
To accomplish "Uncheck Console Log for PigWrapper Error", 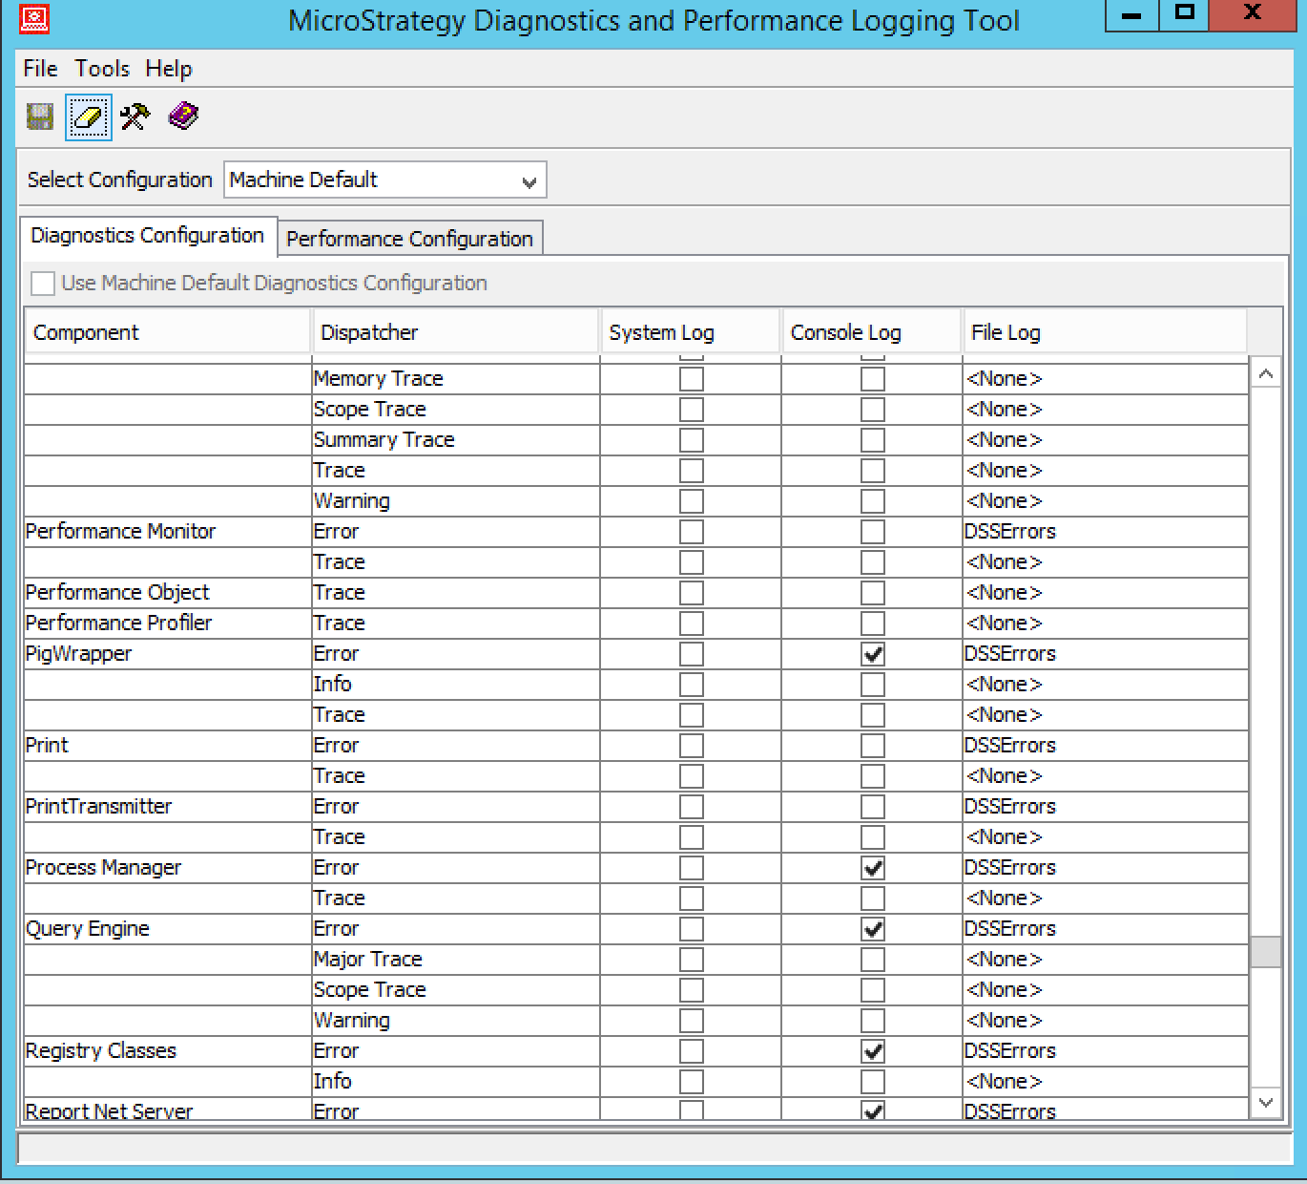I will [872, 653].
